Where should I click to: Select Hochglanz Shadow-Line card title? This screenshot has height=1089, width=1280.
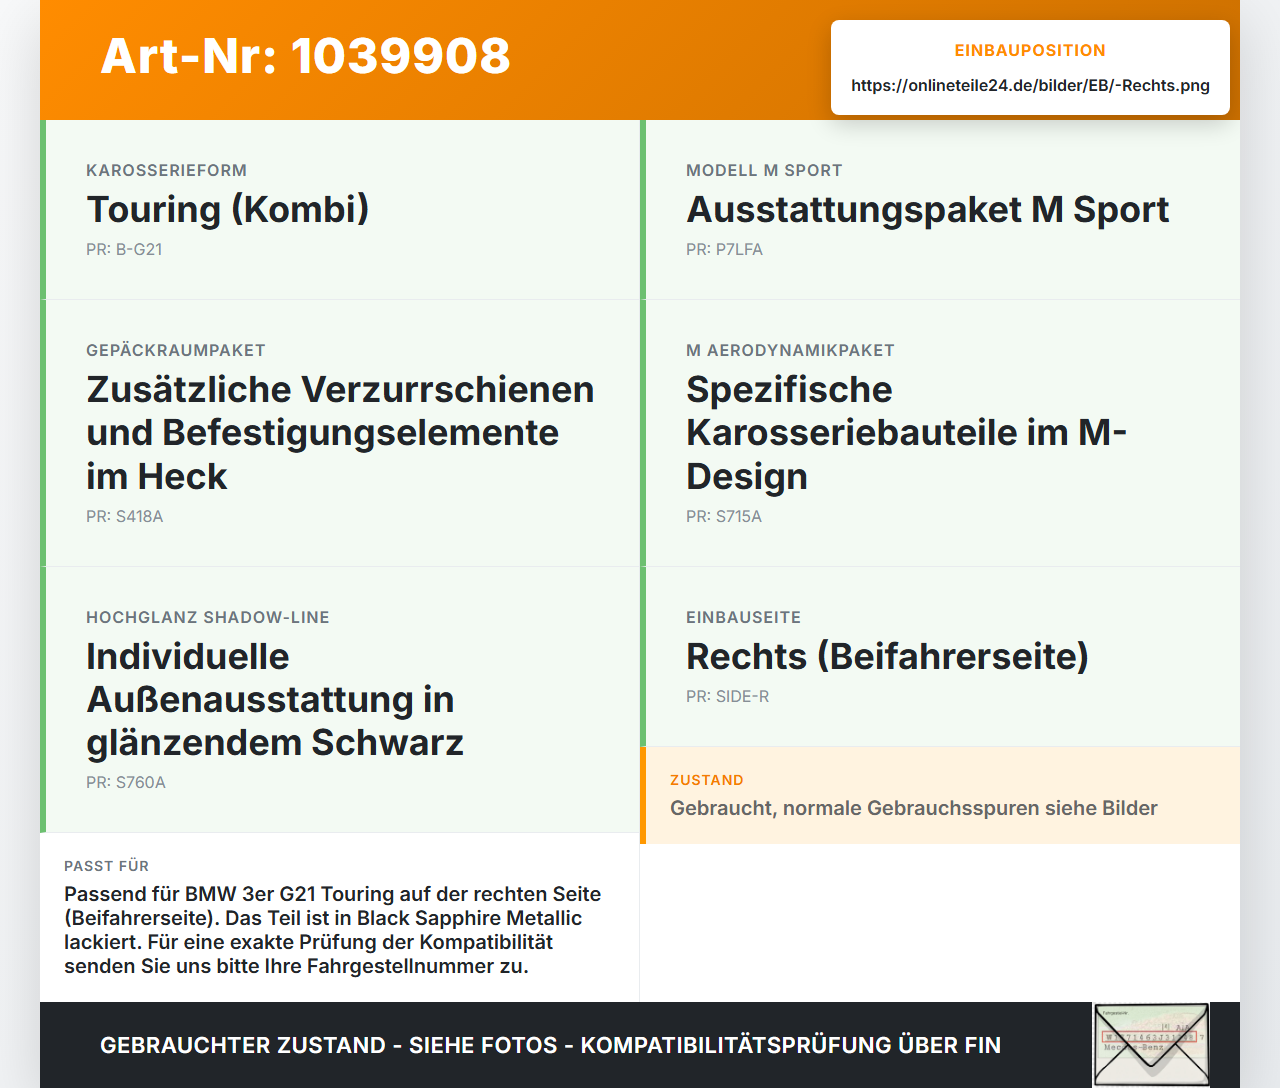coord(275,700)
